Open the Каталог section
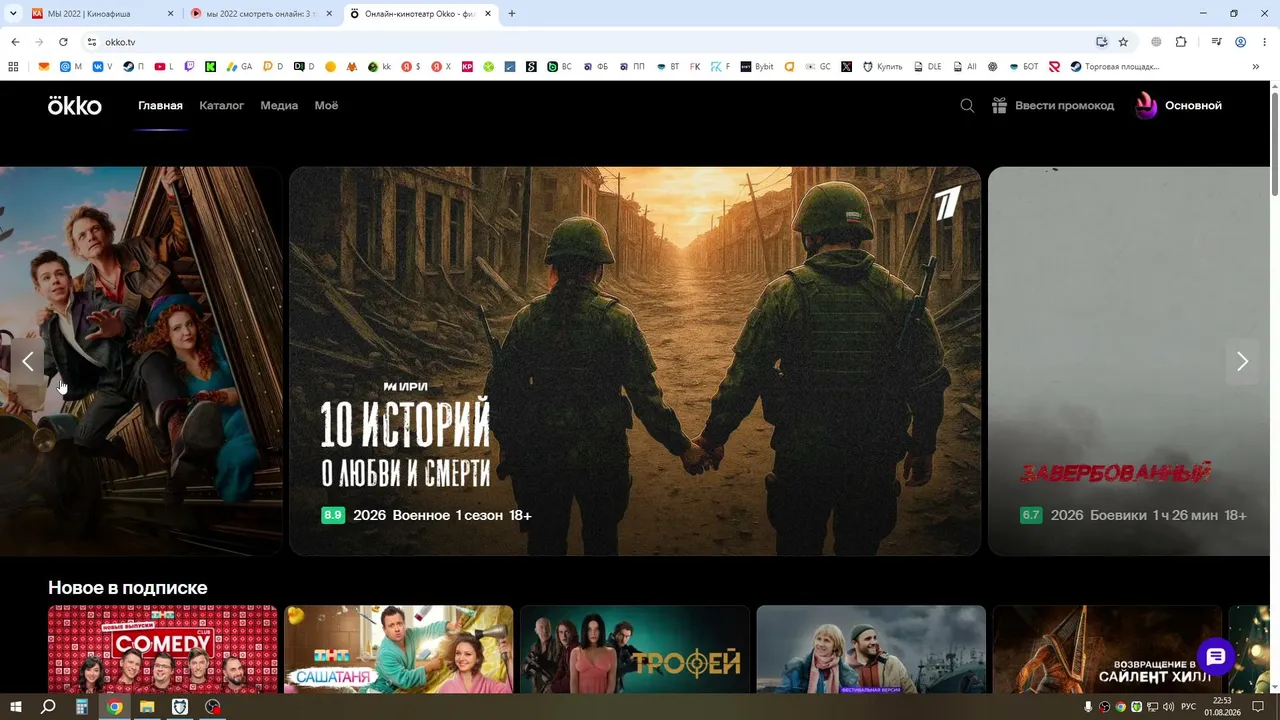The width and height of the screenshot is (1280, 720). tap(221, 105)
